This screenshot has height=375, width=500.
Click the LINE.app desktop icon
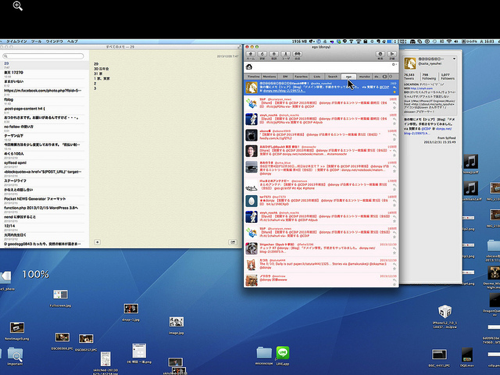(x=283, y=353)
